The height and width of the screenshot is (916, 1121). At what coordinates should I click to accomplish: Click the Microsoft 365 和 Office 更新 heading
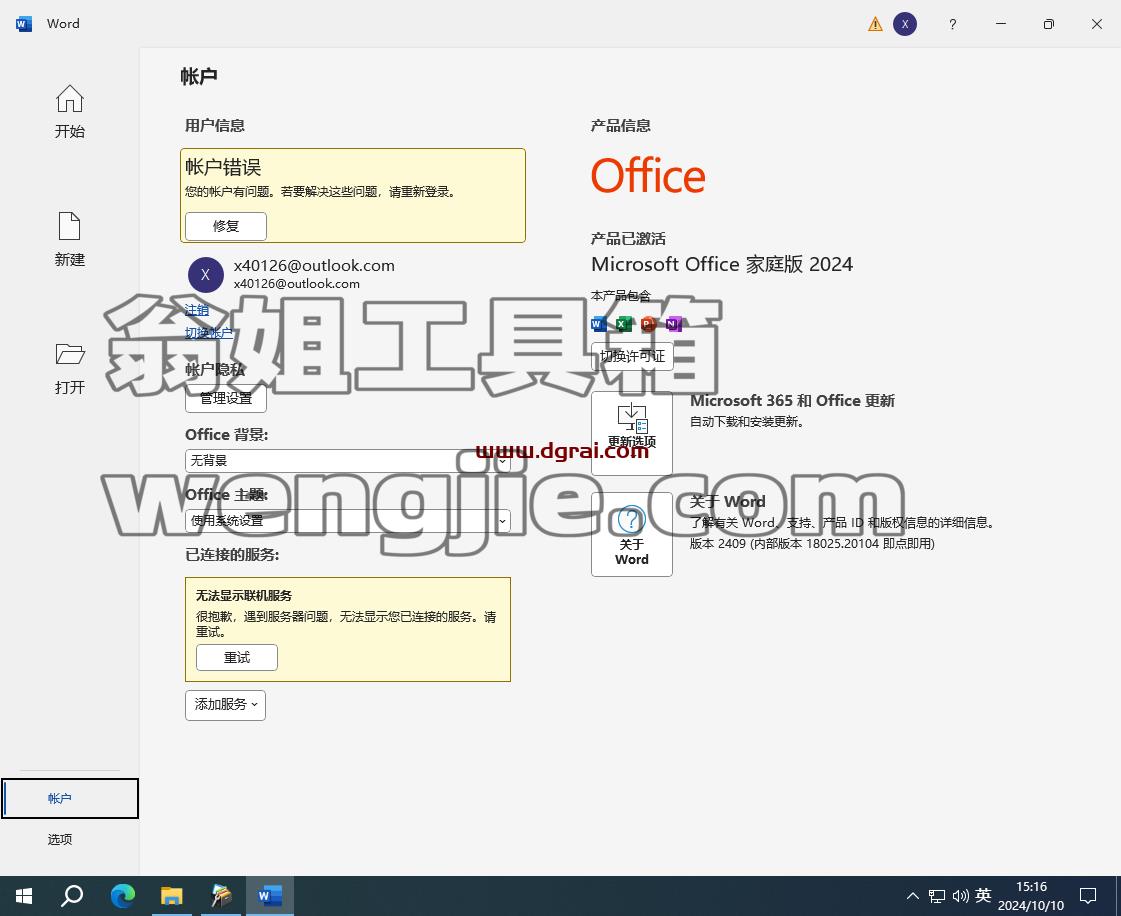click(x=792, y=400)
